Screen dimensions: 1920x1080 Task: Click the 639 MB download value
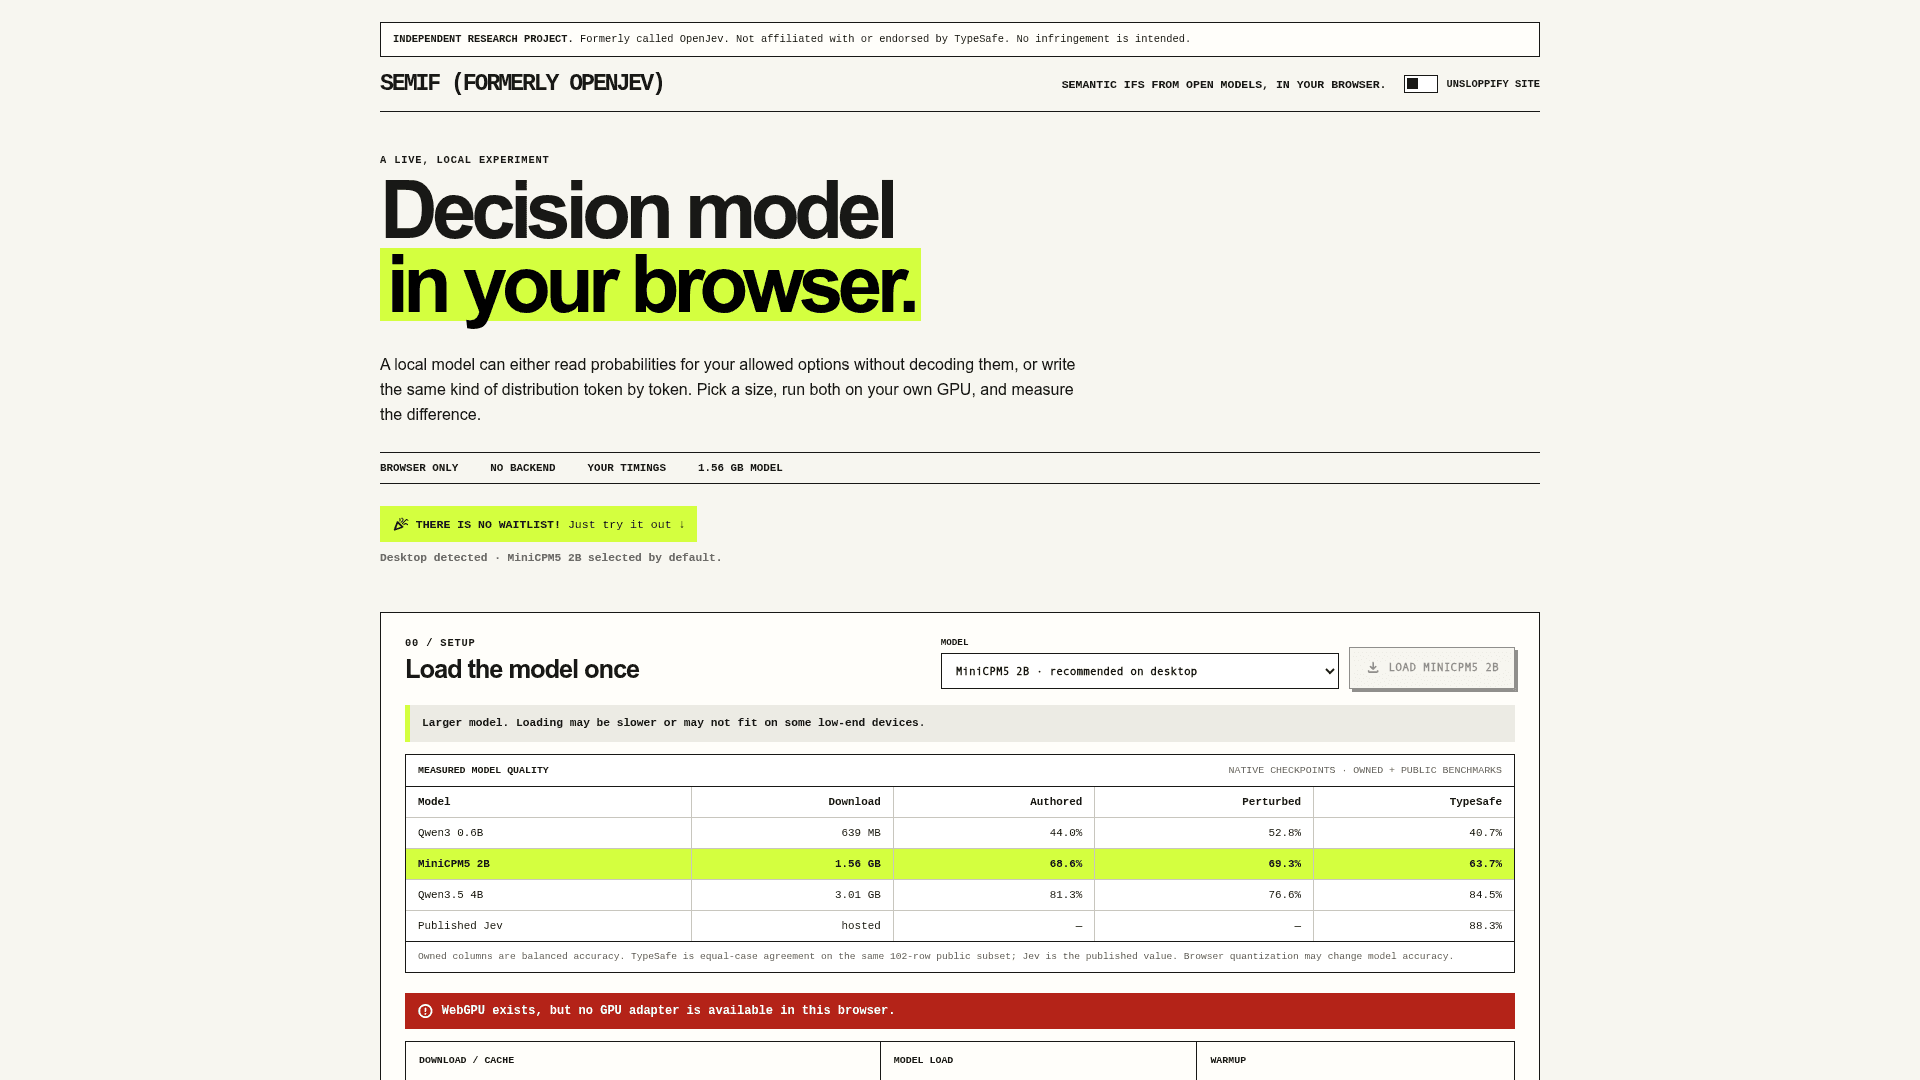[x=861, y=833]
